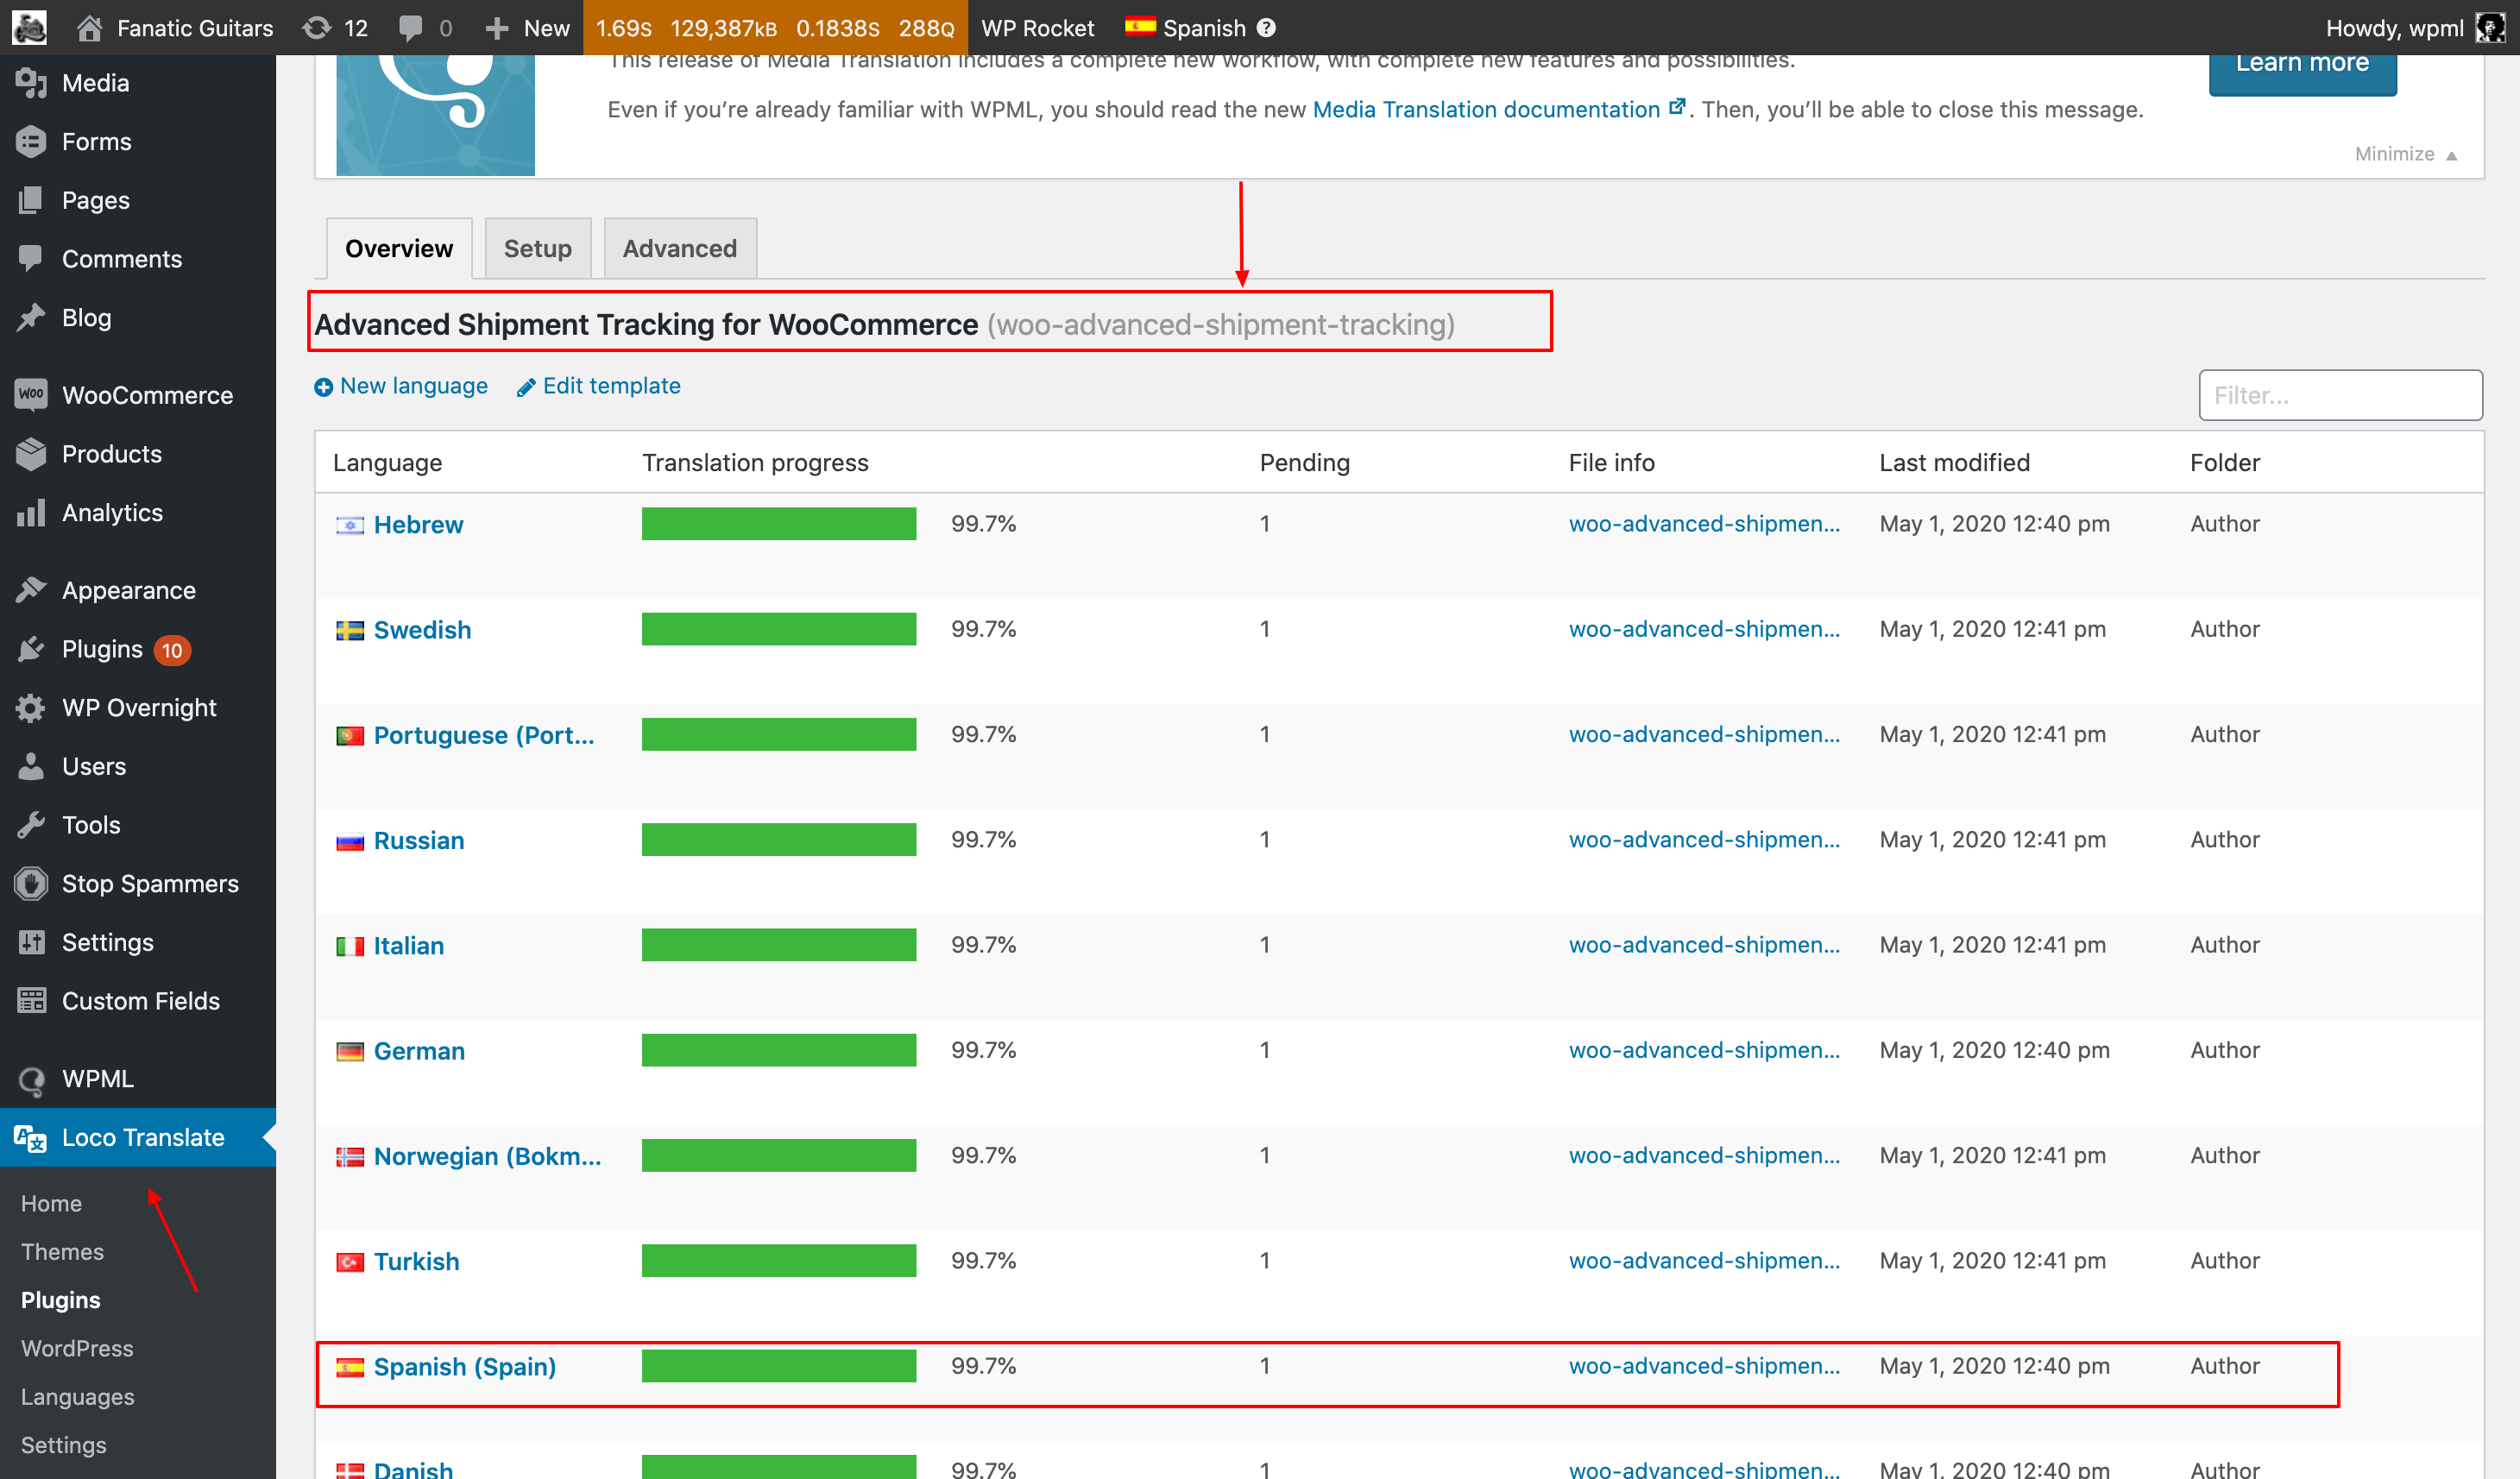Image resolution: width=2520 pixels, height=1479 pixels.
Task: Click the Edit template link
Action: click(598, 386)
